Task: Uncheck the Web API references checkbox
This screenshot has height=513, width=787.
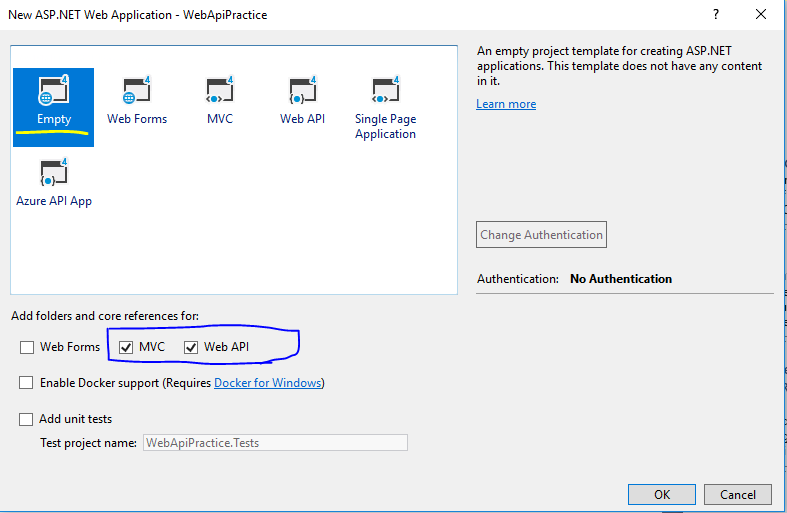Action: (191, 347)
